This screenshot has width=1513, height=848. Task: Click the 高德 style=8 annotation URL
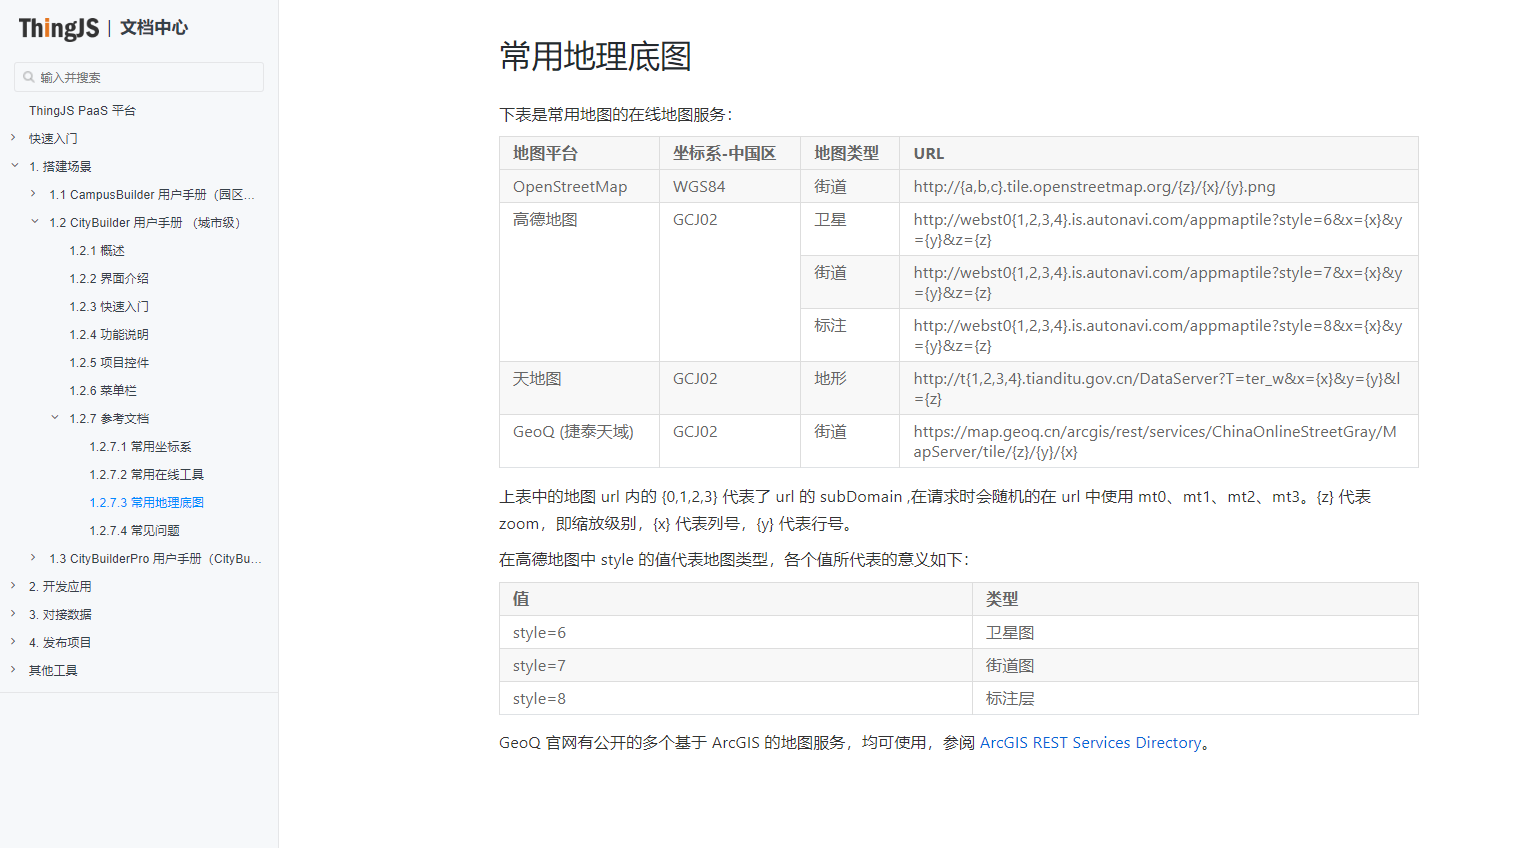tap(1158, 335)
